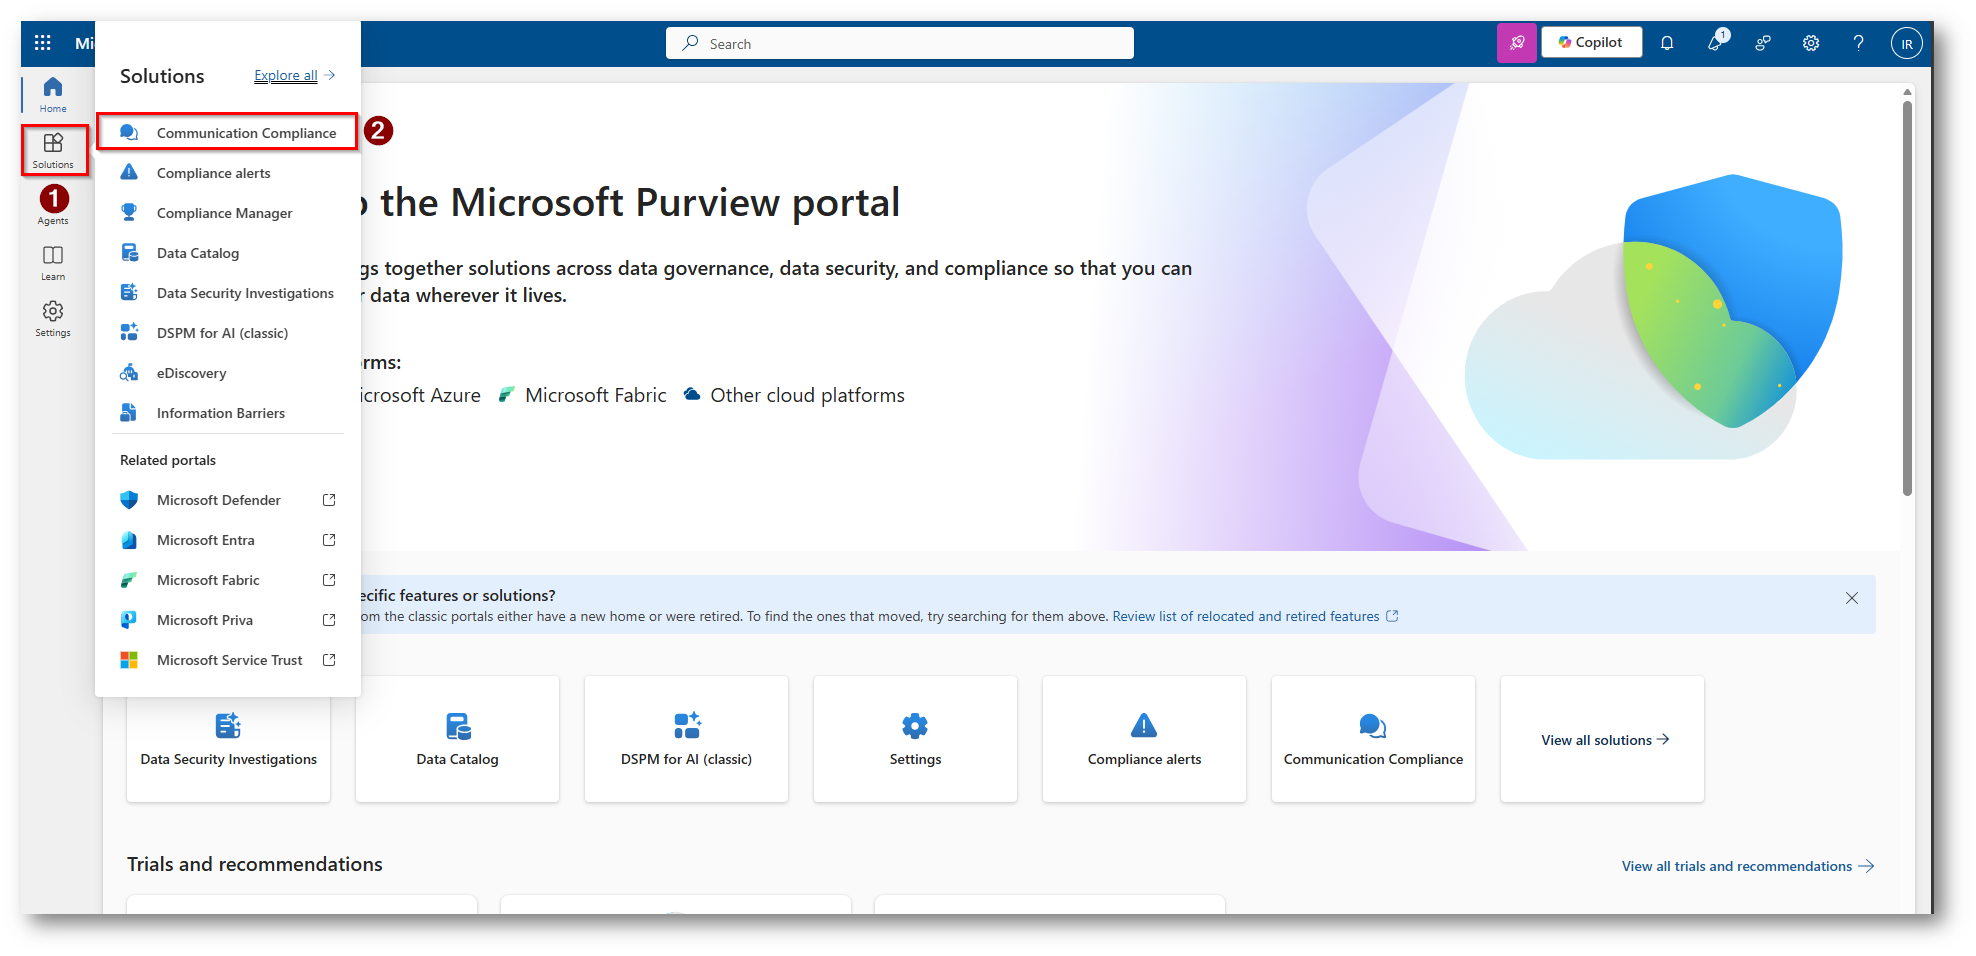1976x956 pixels.
Task: Click the feedback community icon in header
Action: click(x=1763, y=43)
